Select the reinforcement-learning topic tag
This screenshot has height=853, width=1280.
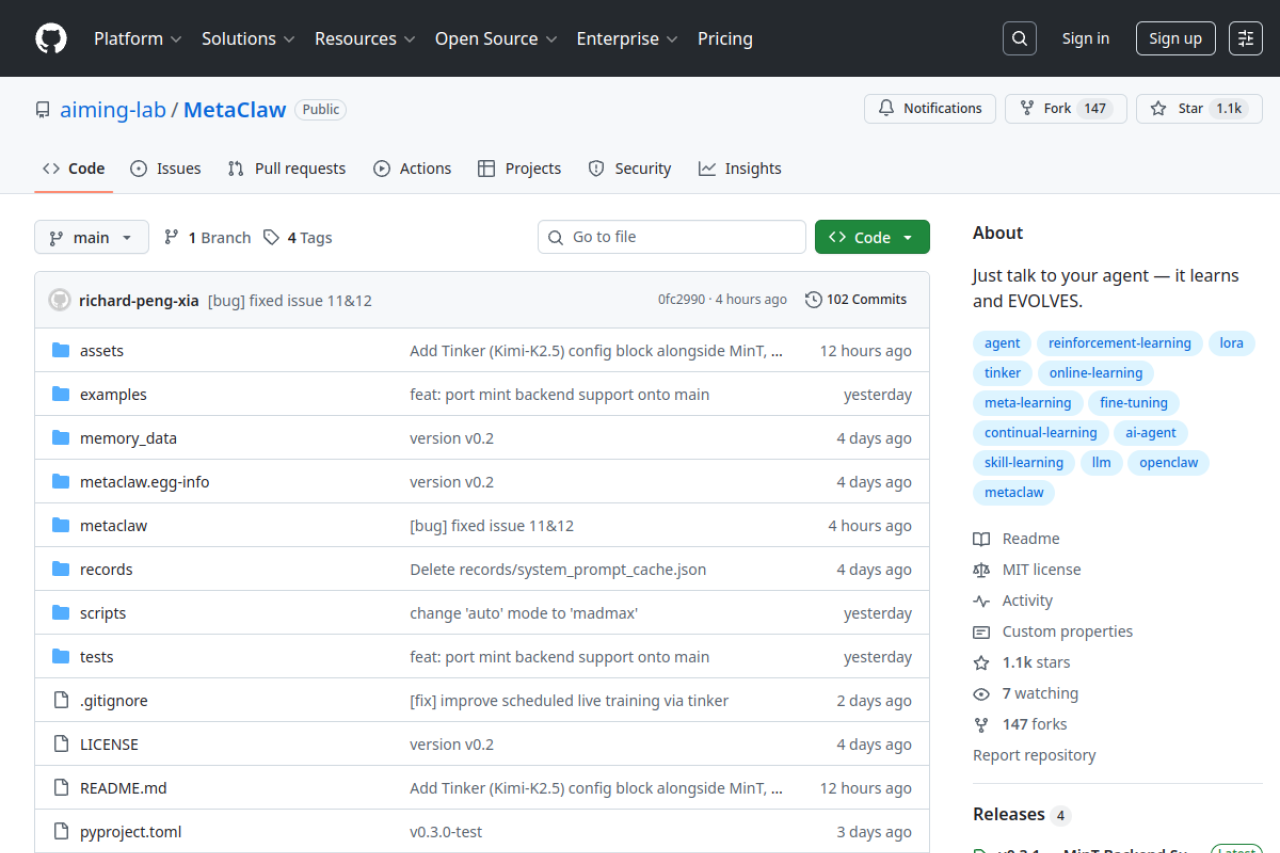point(1119,344)
